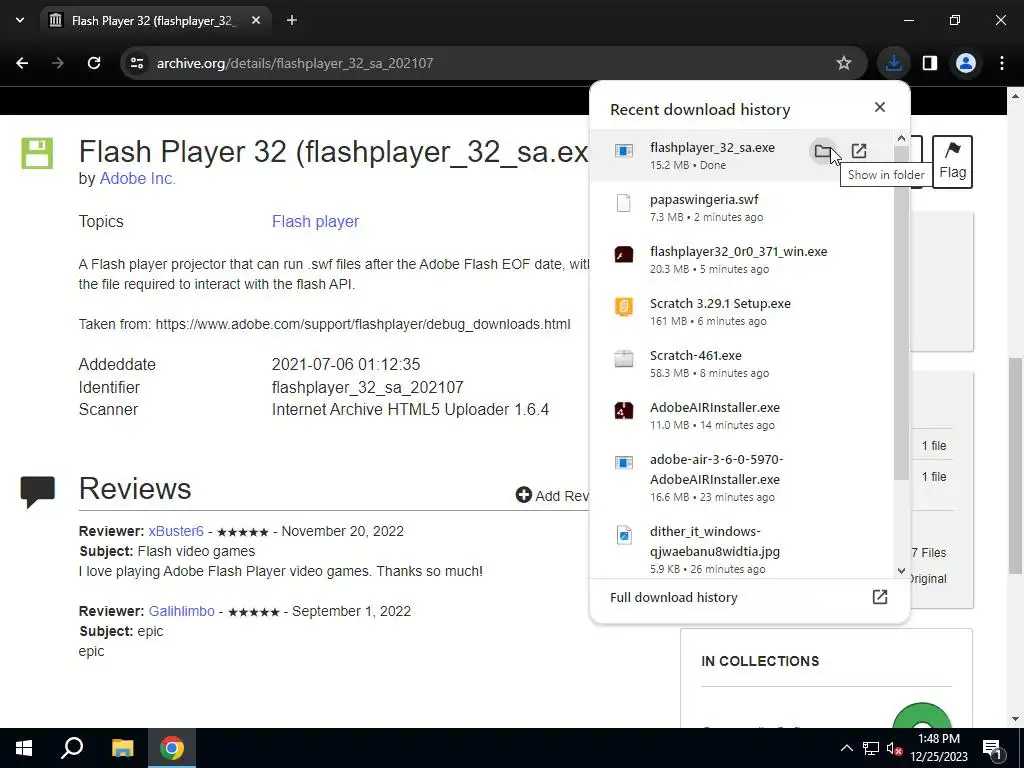
Task: Flag this item
Action: [x=952, y=162]
